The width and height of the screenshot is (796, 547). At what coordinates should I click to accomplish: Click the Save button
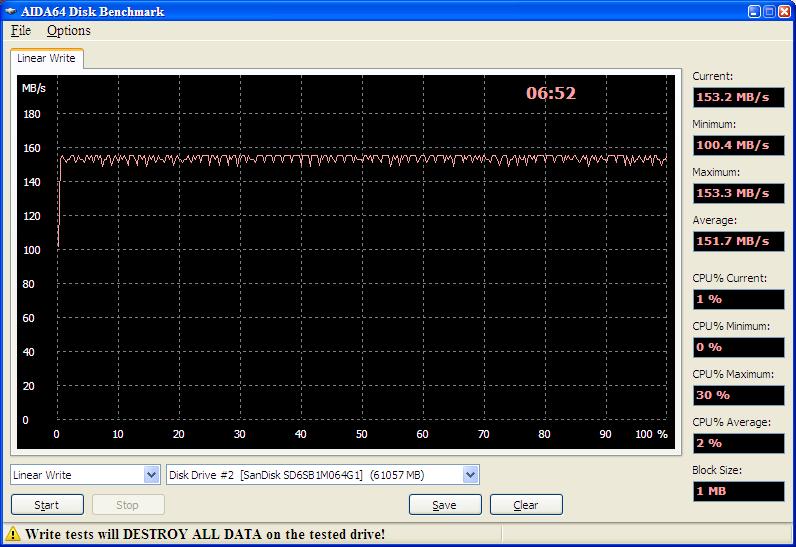coord(445,505)
